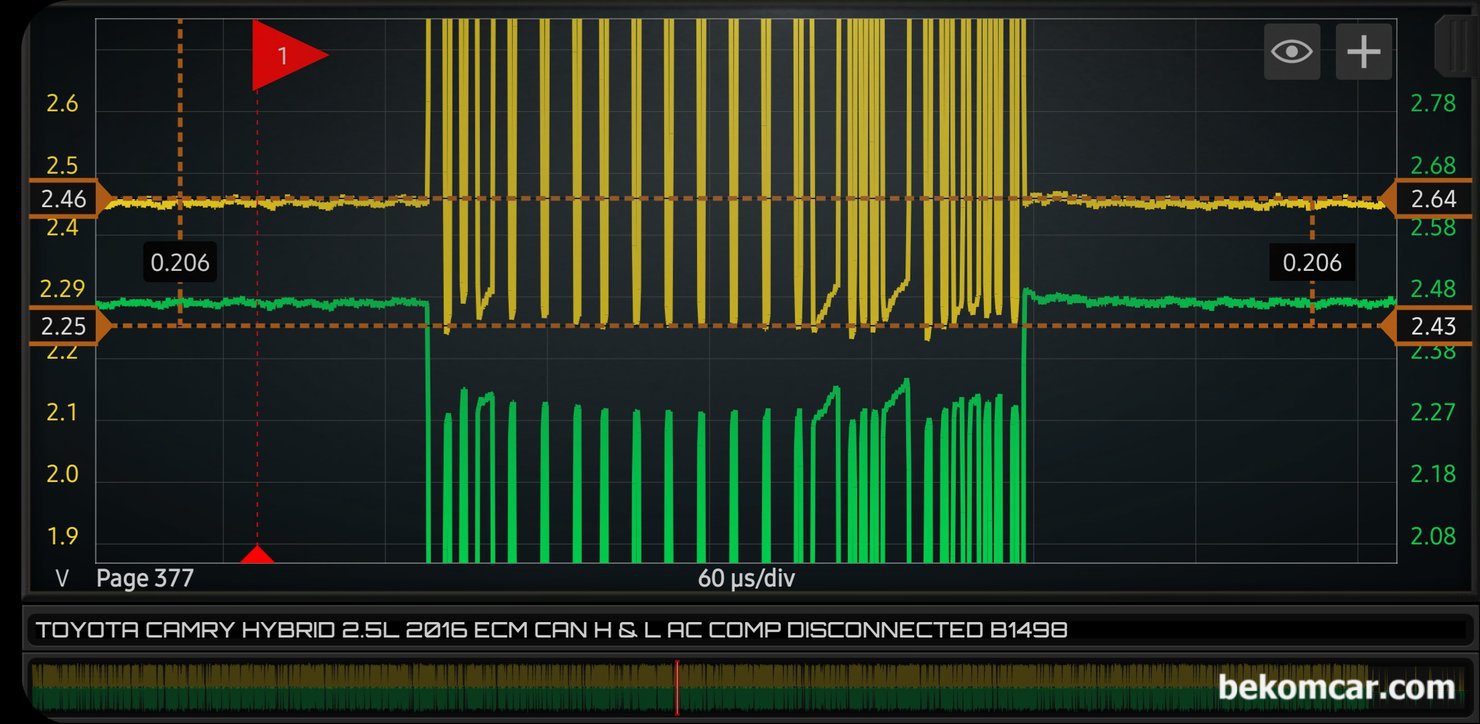The height and width of the screenshot is (724, 1480).
Task: Toggle the eye visibility button
Action: coord(1292,51)
